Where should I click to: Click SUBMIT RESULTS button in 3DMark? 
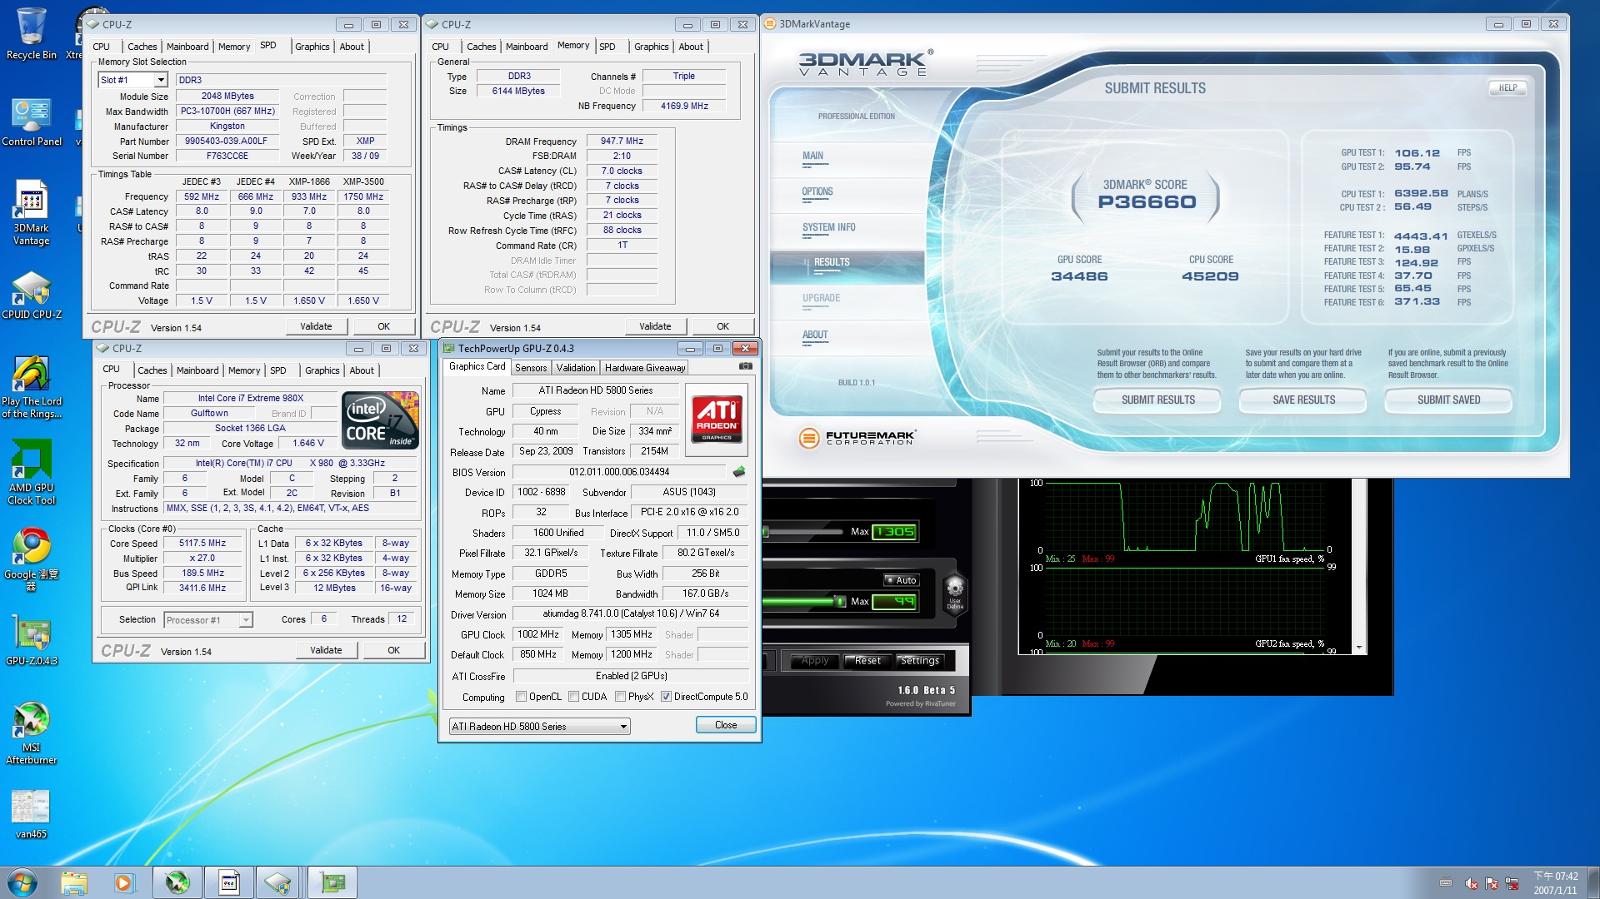pos(1158,400)
